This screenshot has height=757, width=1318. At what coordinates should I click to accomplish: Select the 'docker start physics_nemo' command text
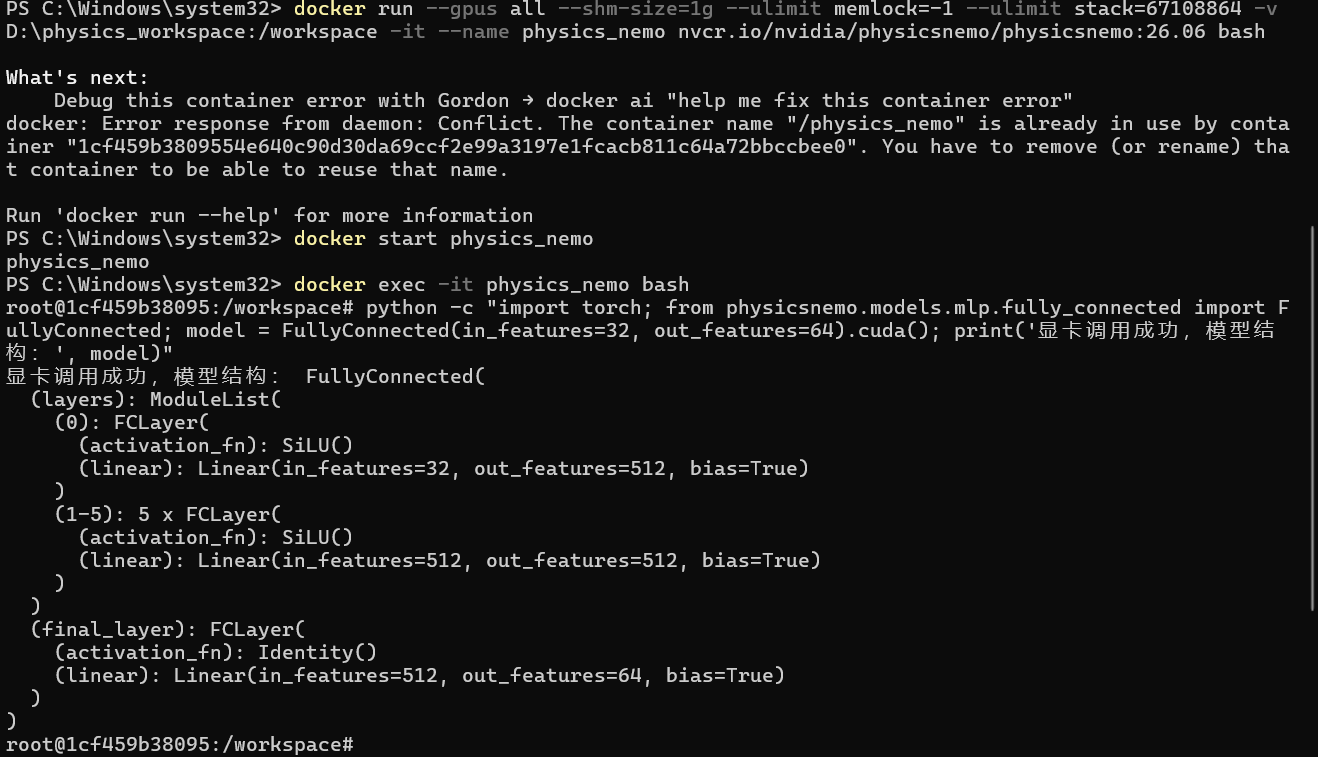[443, 239]
